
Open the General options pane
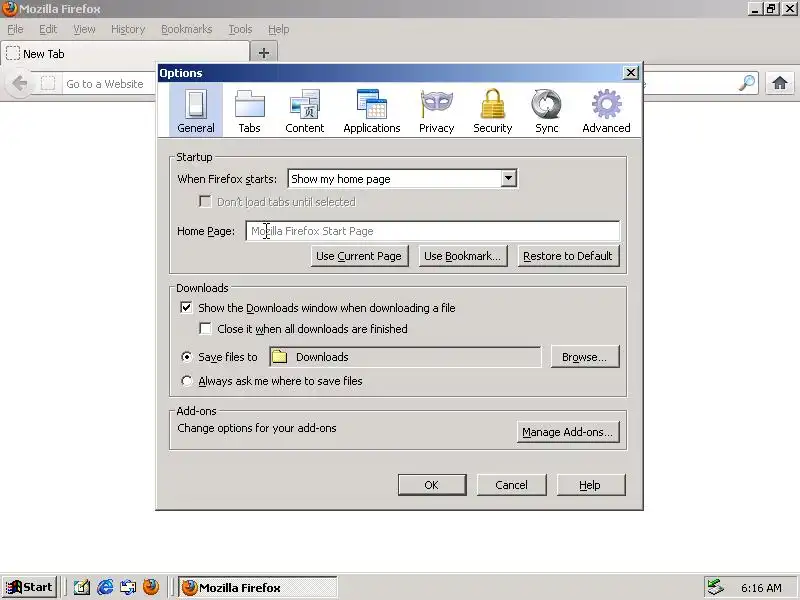[196, 111]
